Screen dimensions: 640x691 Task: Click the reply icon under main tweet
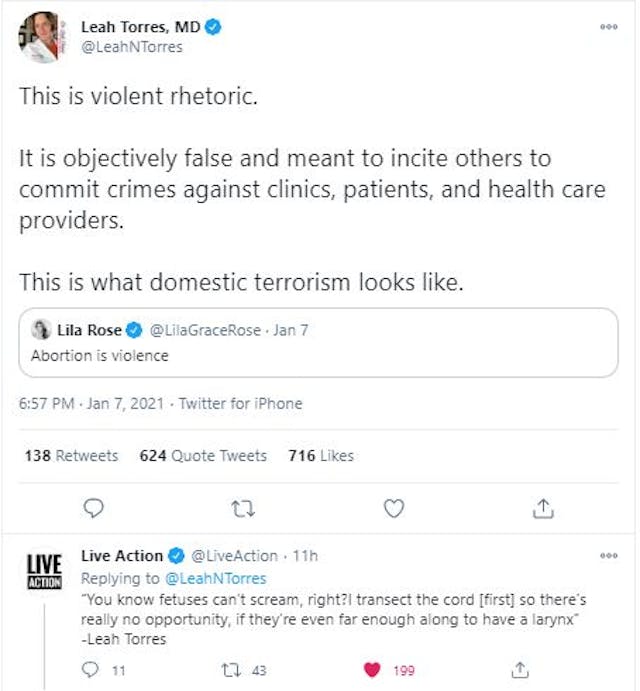92,509
